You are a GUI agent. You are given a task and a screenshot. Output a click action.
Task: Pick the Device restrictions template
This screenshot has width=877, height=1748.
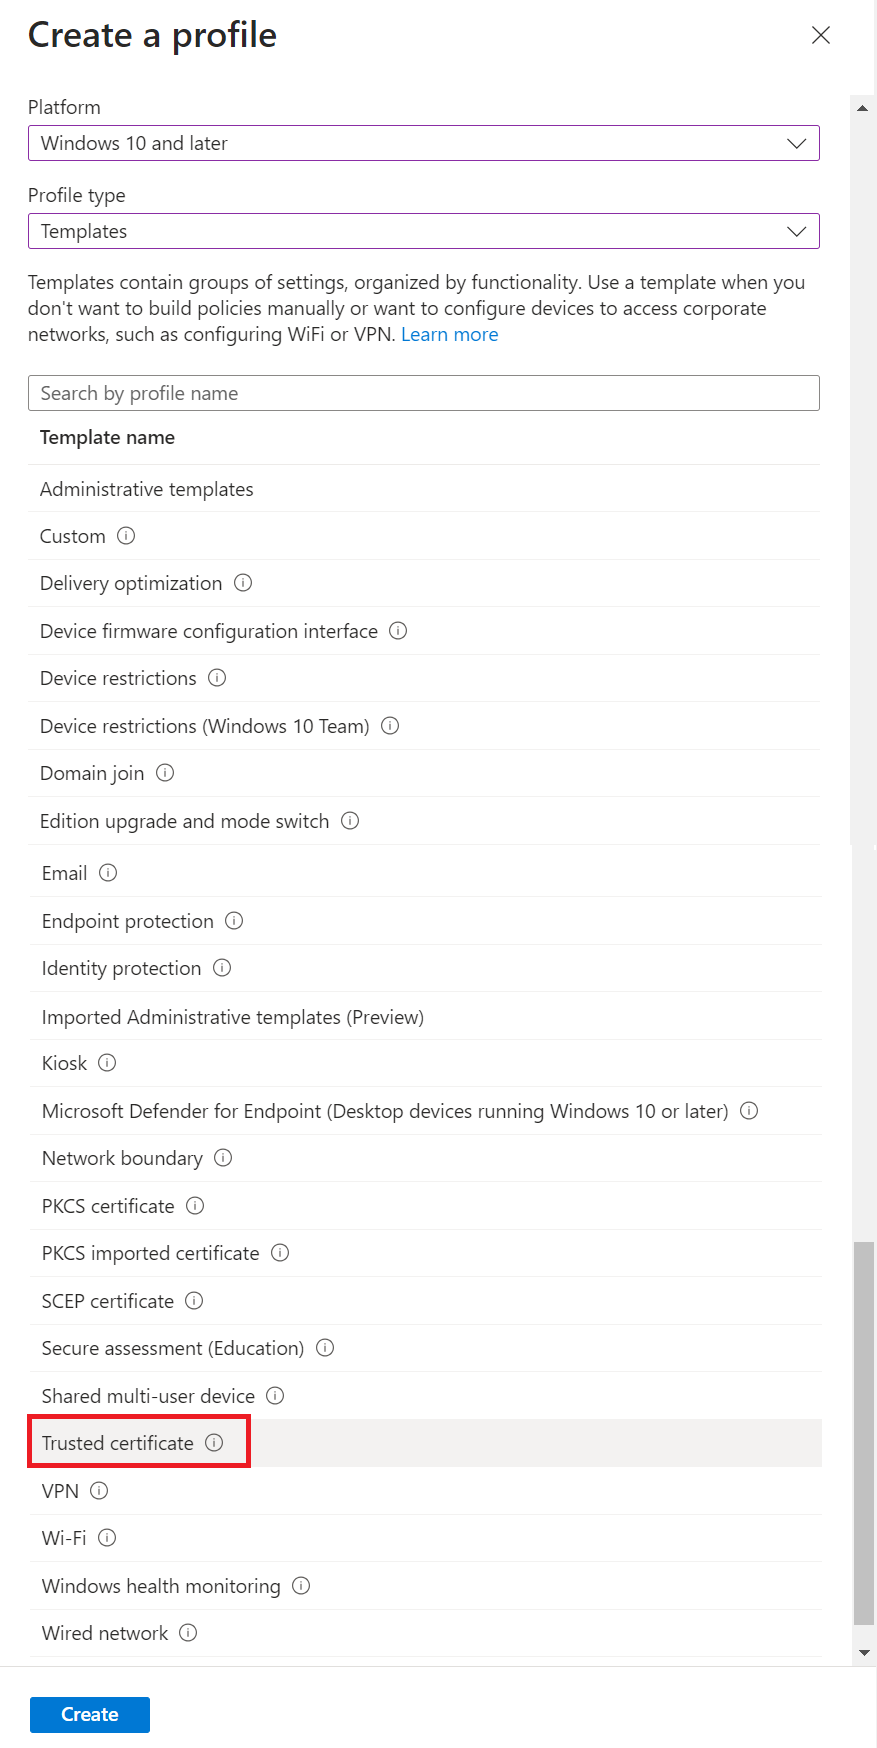click(x=118, y=678)
